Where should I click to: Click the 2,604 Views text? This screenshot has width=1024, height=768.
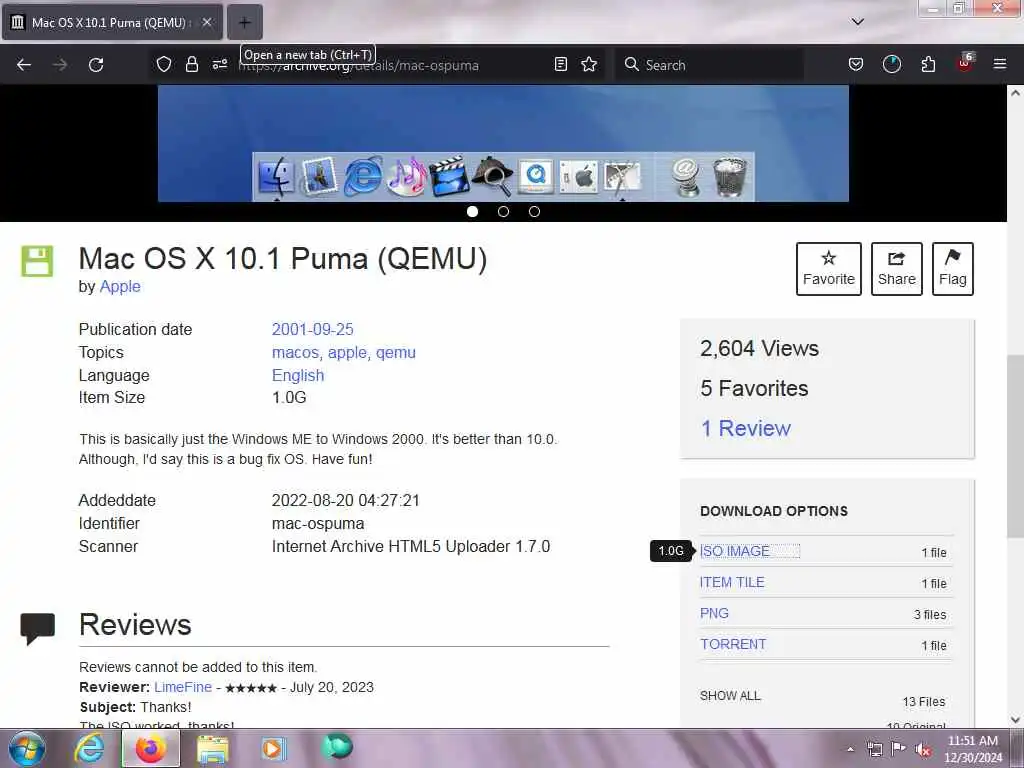tap(760, 348)
